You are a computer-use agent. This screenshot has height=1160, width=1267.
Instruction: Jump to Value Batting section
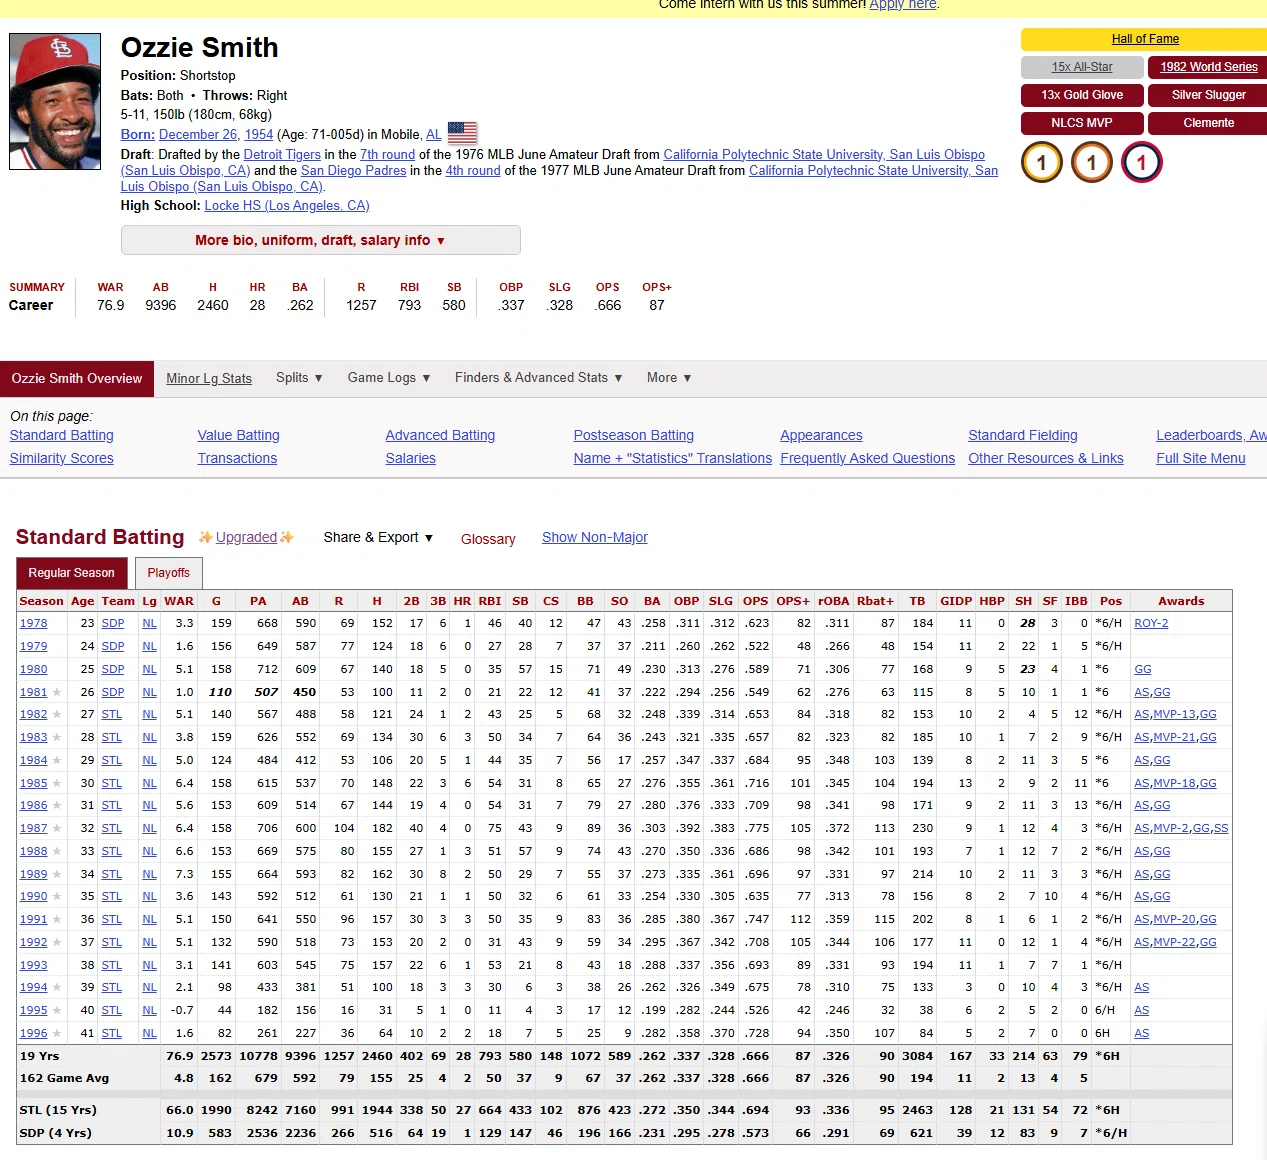238,435
